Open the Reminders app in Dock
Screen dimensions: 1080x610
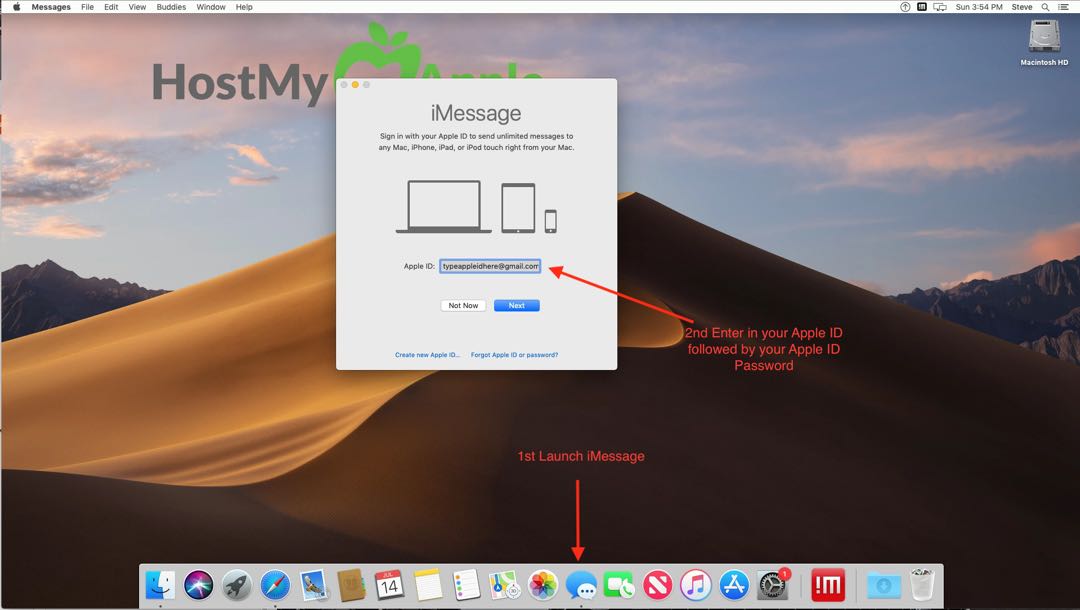[x=466, y=586]
